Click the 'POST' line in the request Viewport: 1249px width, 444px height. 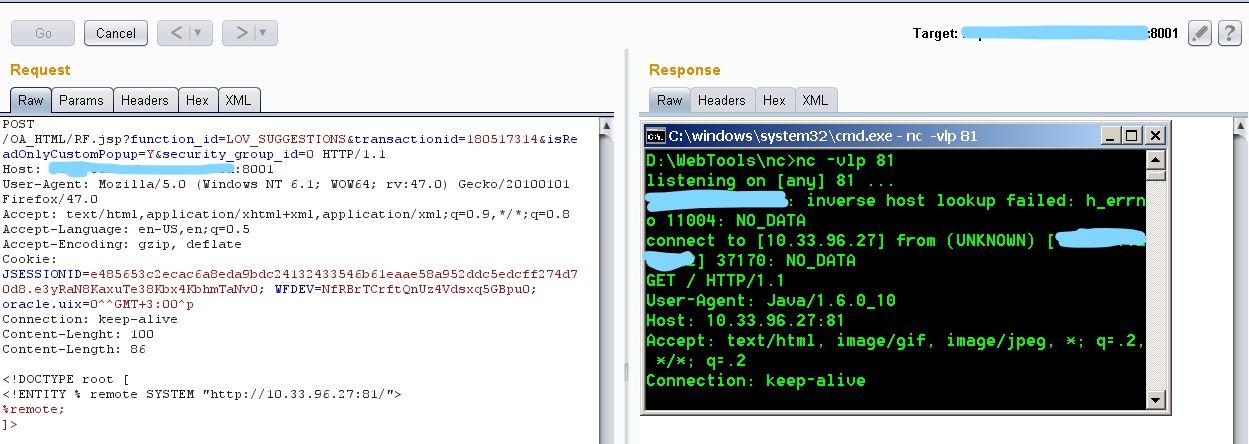(x=18, y=125)
